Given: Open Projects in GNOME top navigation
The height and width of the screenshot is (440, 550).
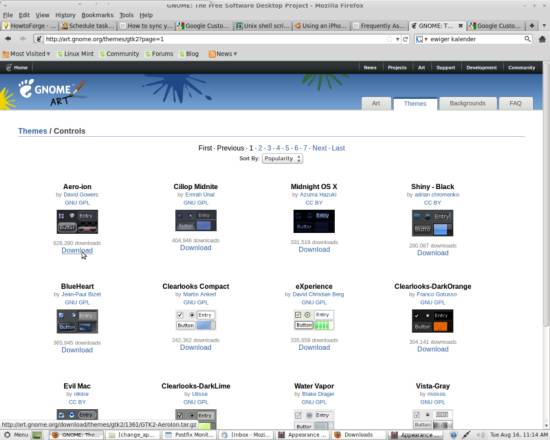Looking at the screenshot, I should tap(397, 67).
